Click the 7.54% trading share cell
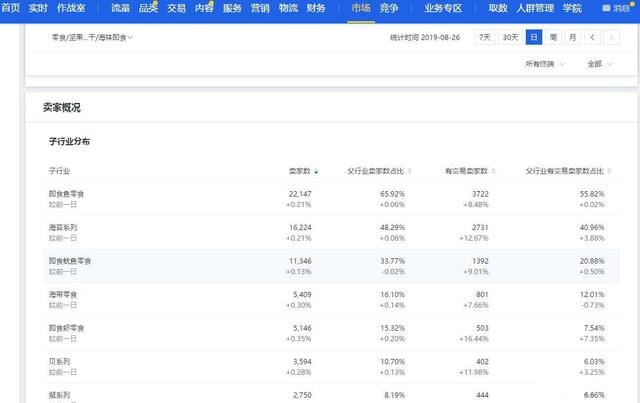The image size is (640, 403). click(x=594, y=328)
